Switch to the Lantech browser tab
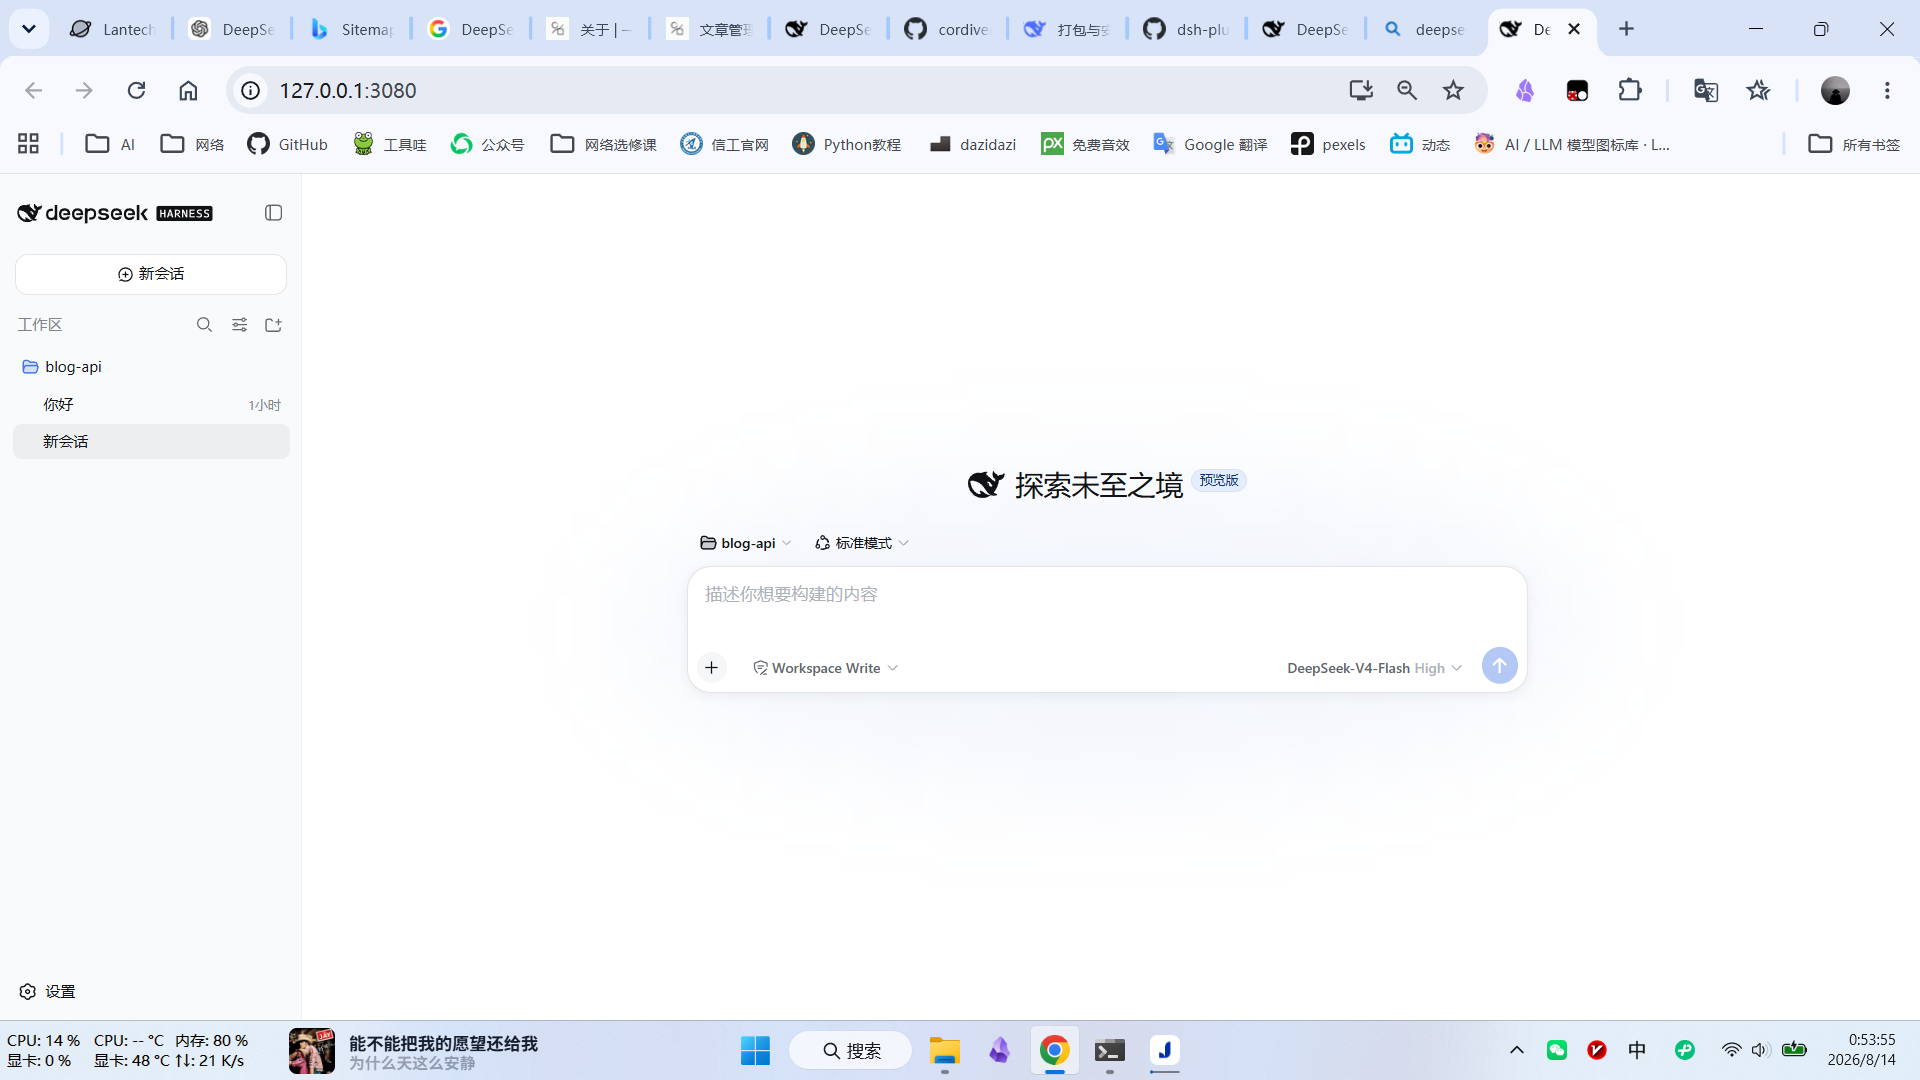The width and height of the screenshot is (1920, 1080). tap(114, 29)
